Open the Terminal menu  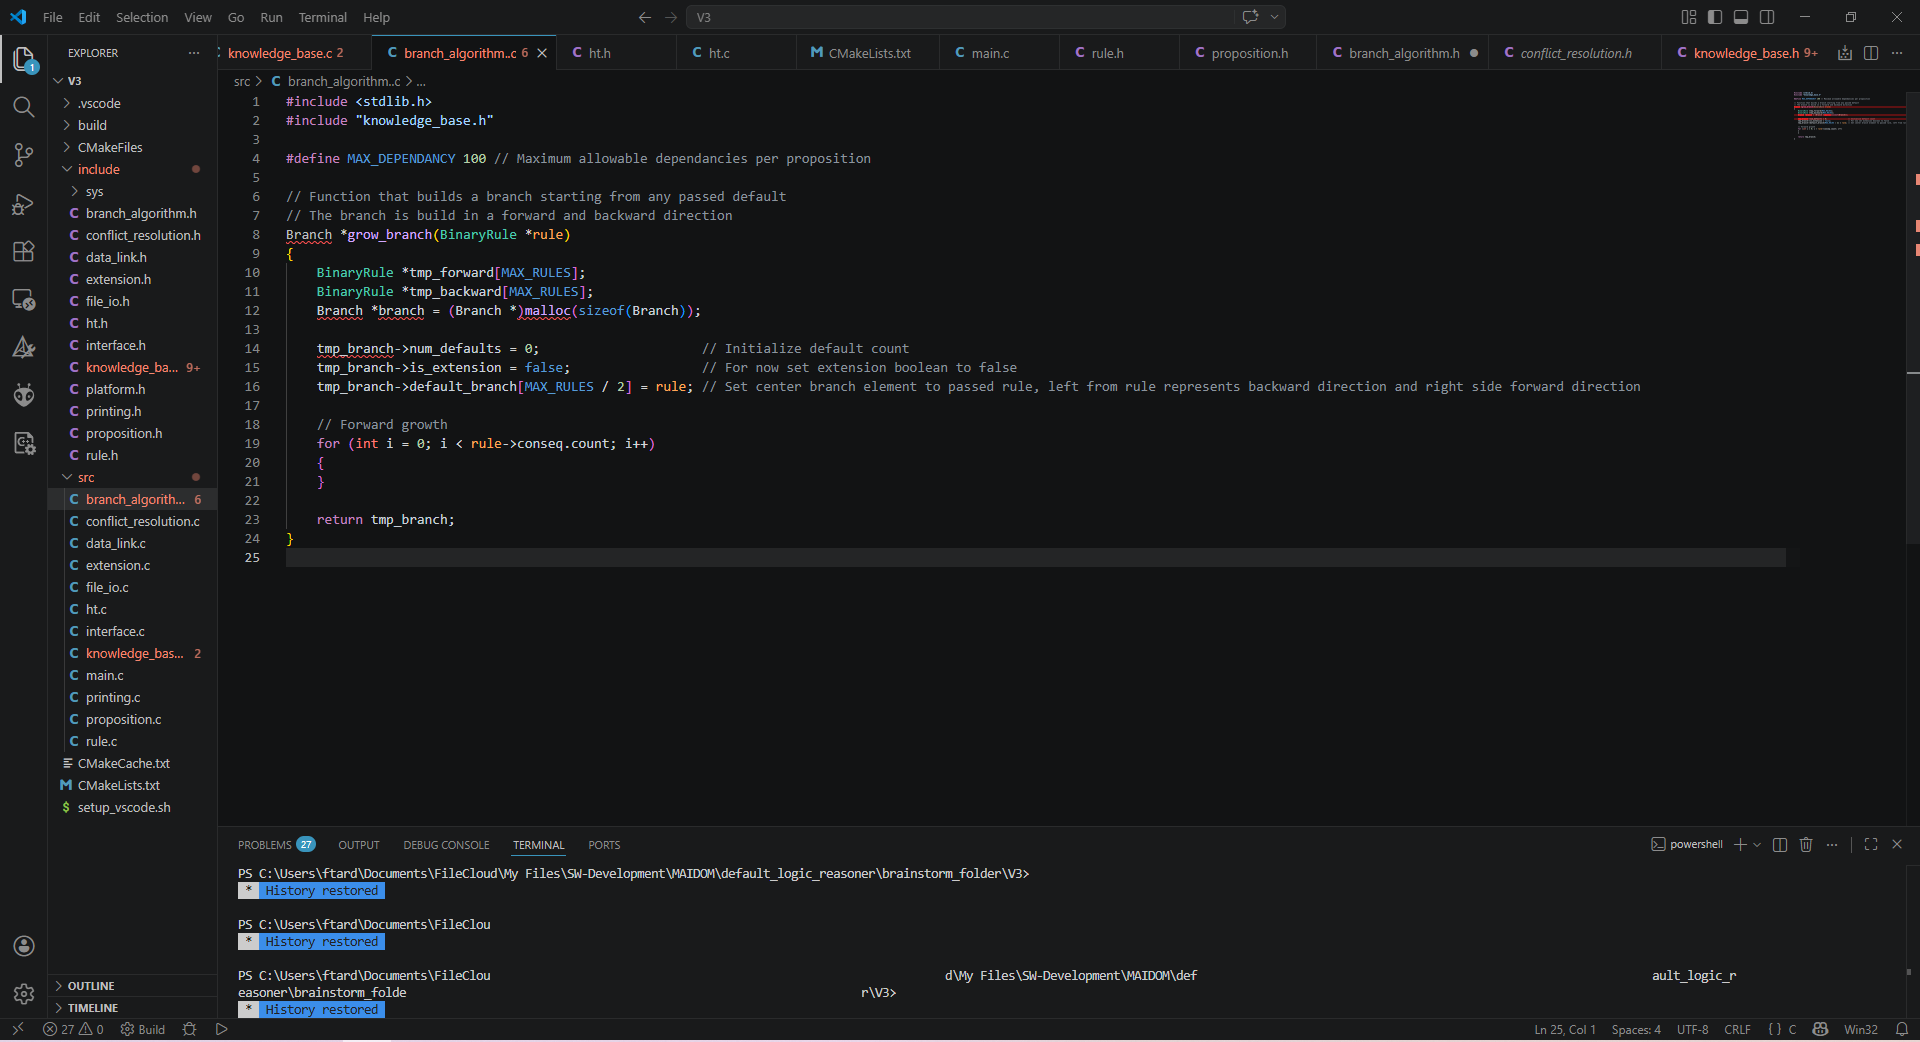coord(322,17)
